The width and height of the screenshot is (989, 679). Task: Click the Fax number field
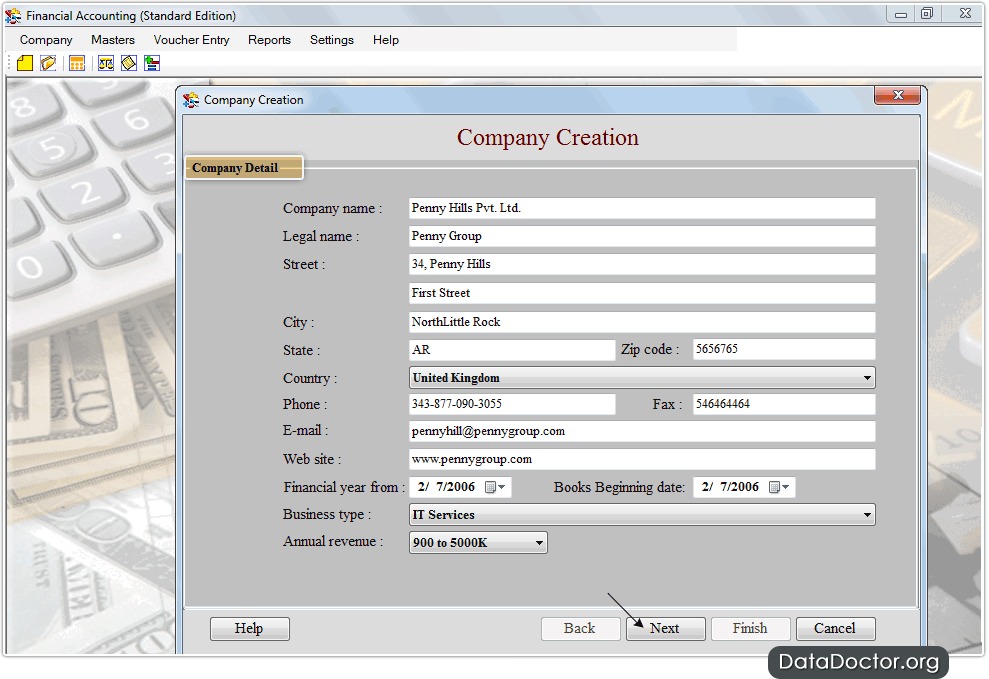(x=784, y=404)
